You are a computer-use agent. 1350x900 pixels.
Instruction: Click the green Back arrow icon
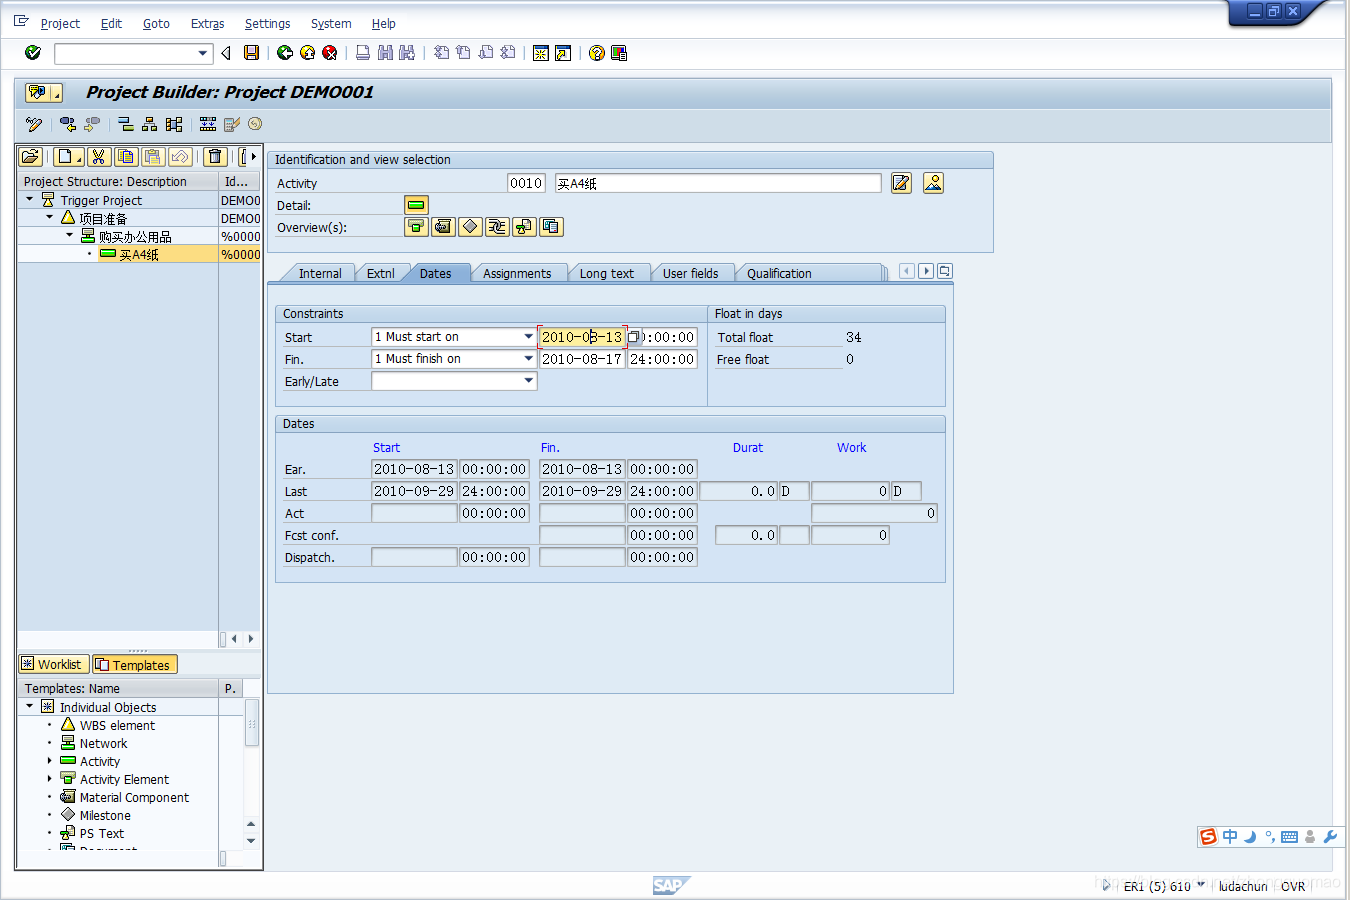[285, 53]
